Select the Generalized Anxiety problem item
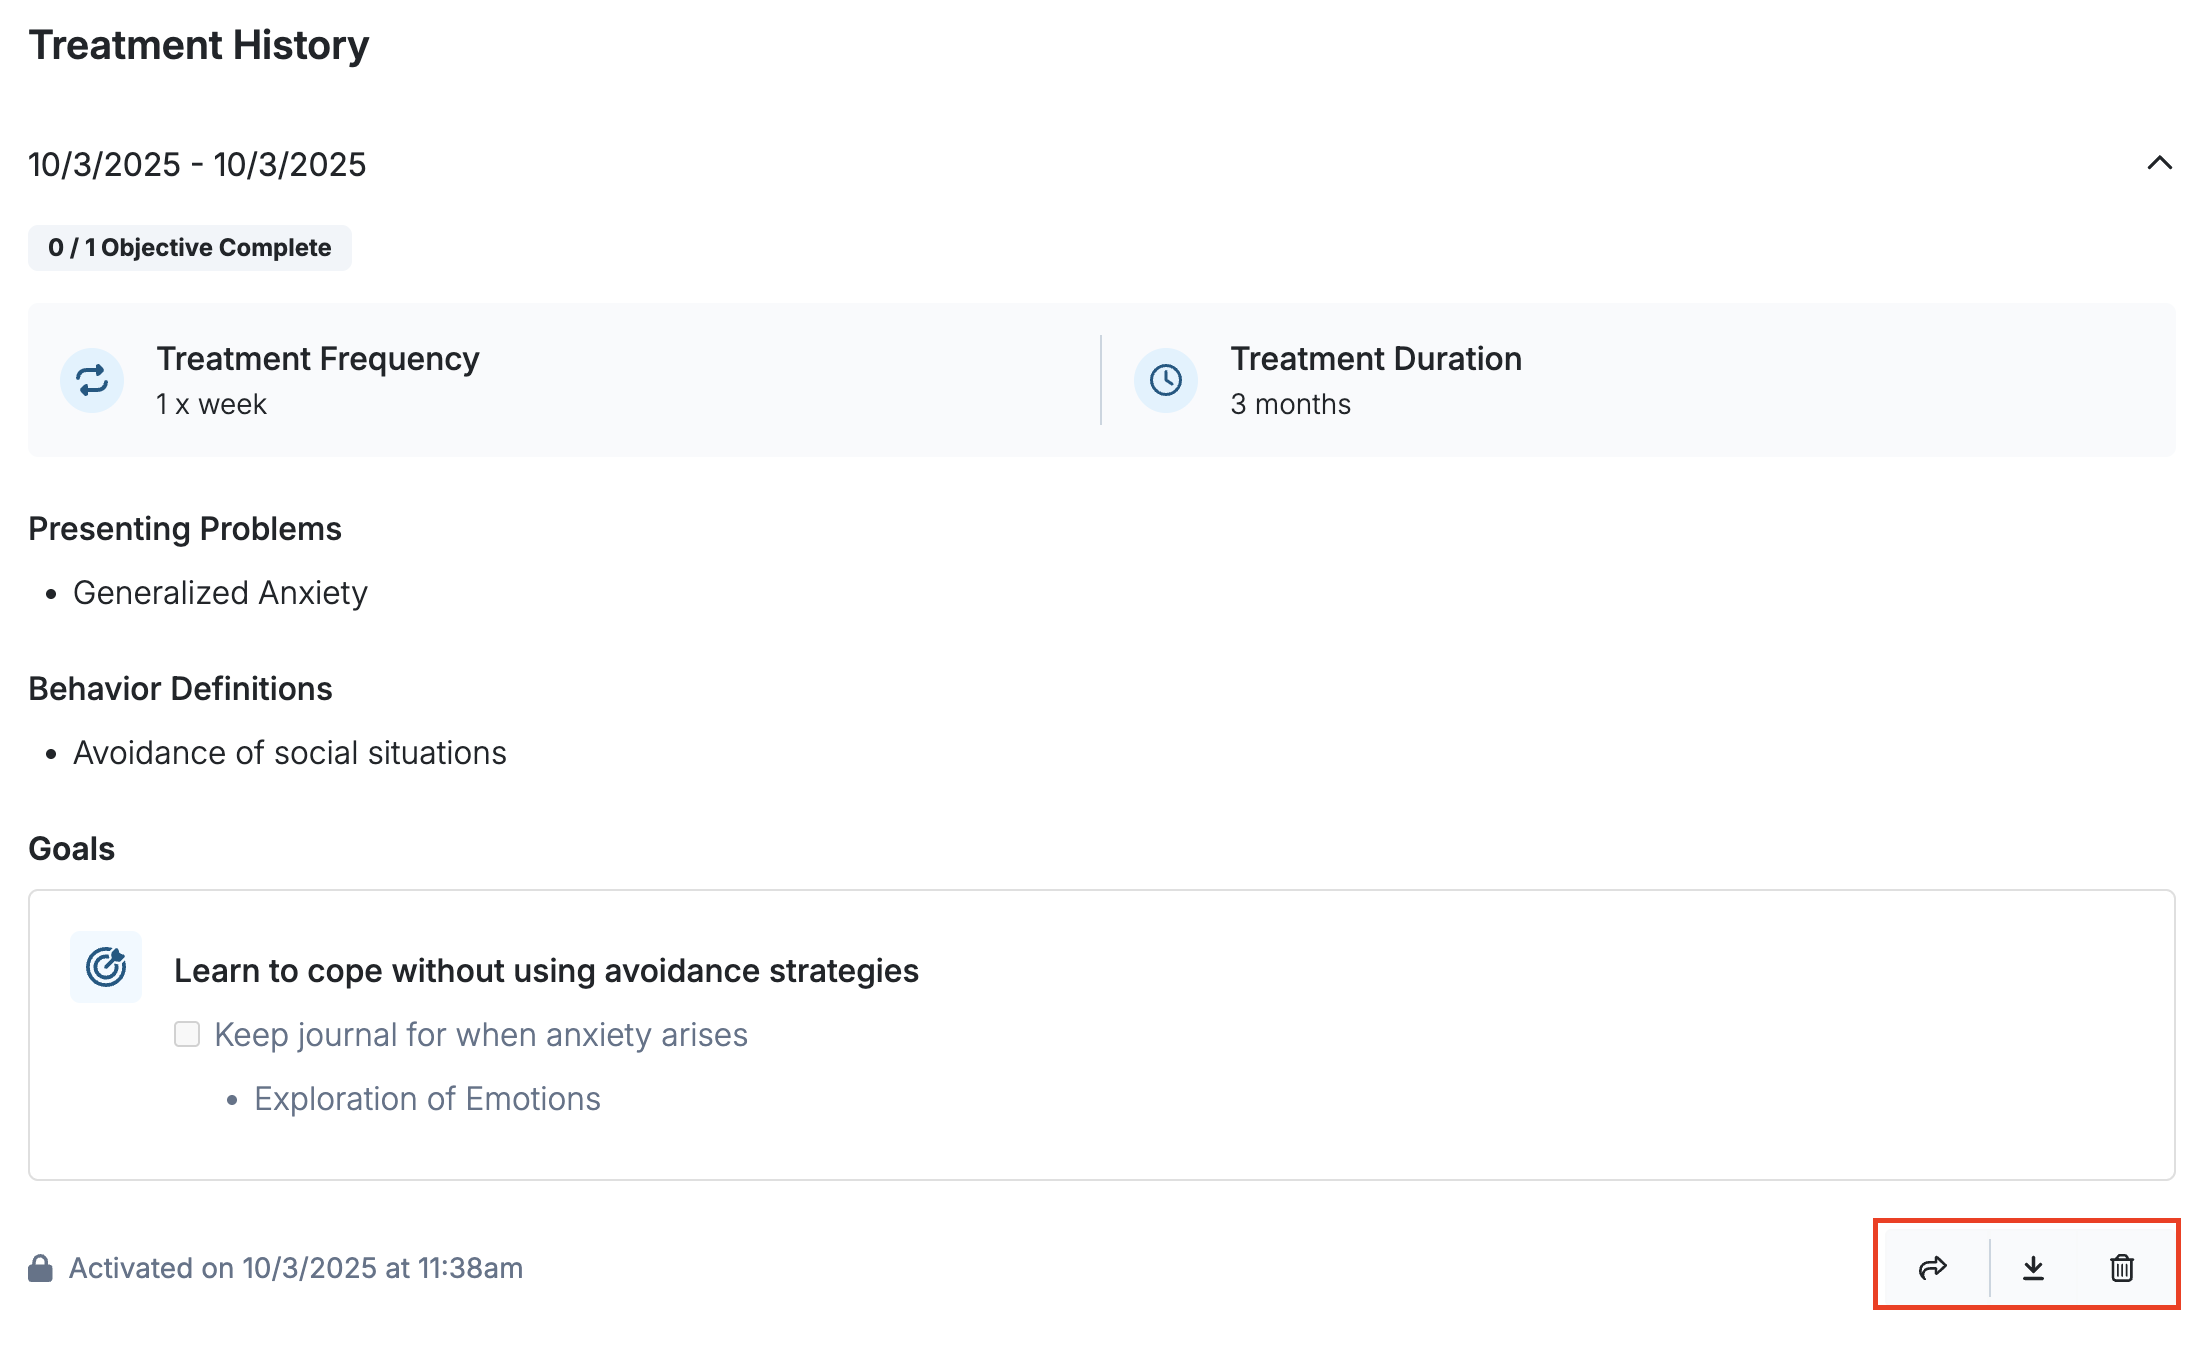The height and width of the screenshot is (1348, 2198). tap(220, 593)
